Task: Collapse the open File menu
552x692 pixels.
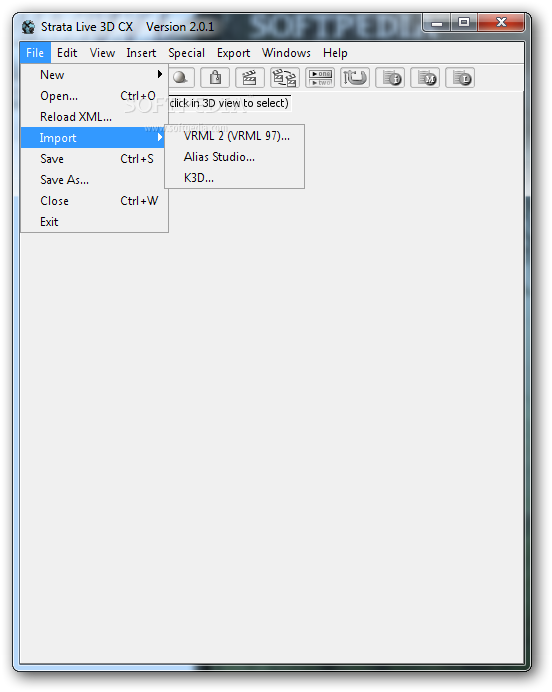Action: click(x=35, y=53)
